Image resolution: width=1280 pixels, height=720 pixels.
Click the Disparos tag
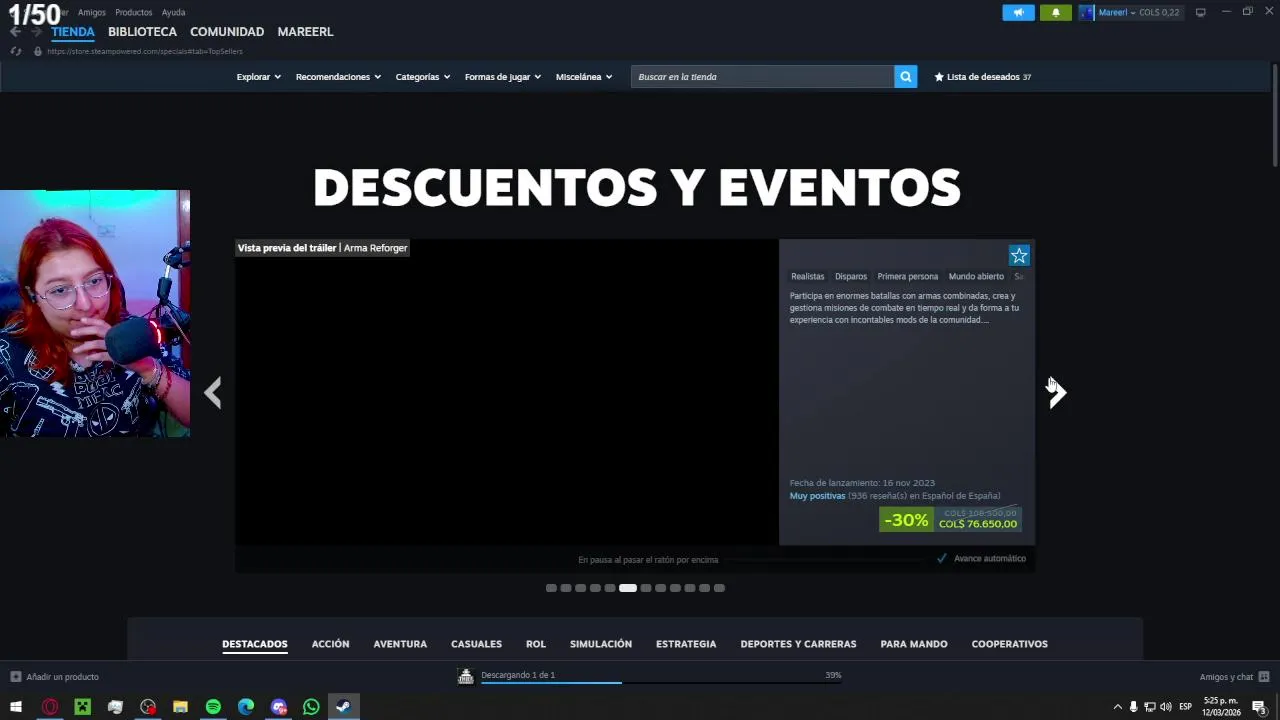click(851, 276)
